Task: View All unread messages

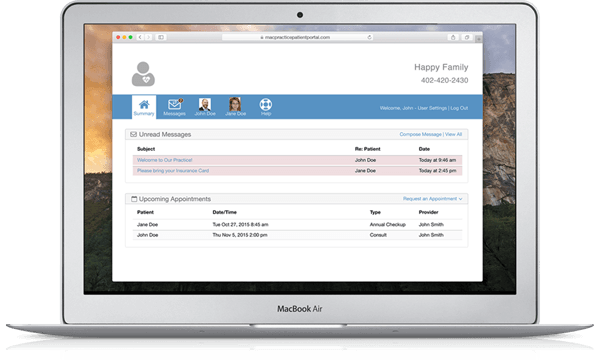Action: 453,134
